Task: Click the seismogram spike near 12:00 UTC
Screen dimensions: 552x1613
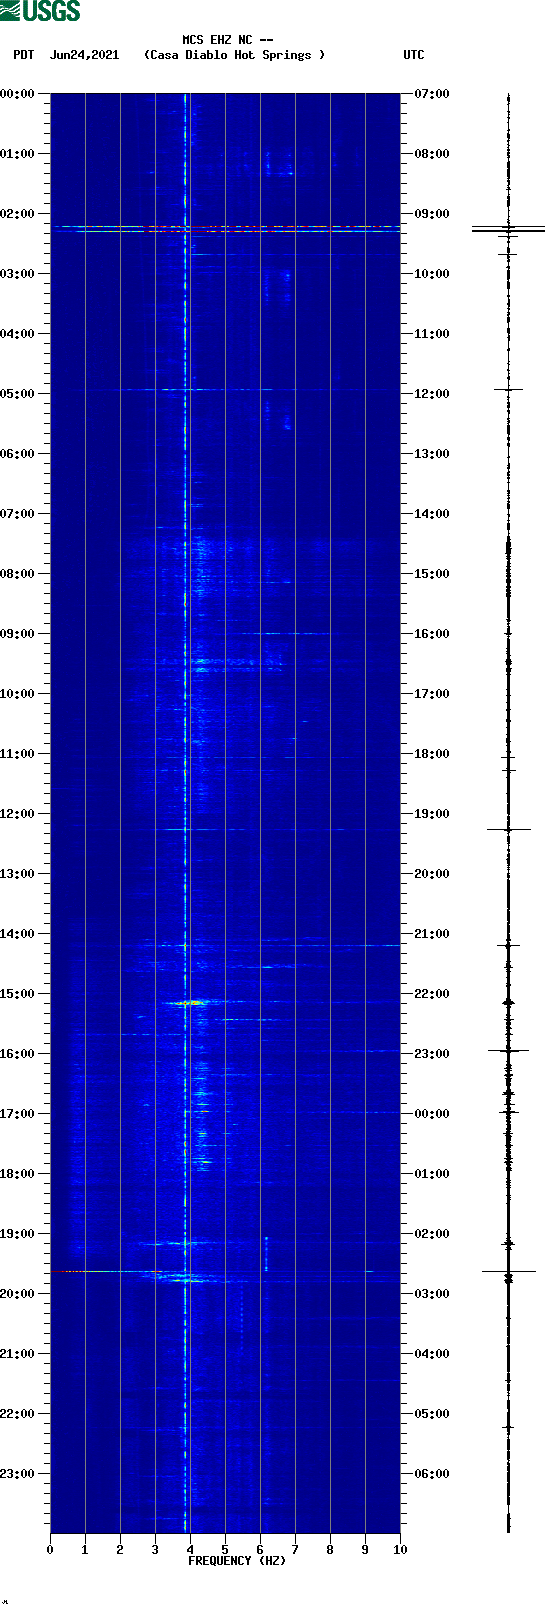Action: 508,389
